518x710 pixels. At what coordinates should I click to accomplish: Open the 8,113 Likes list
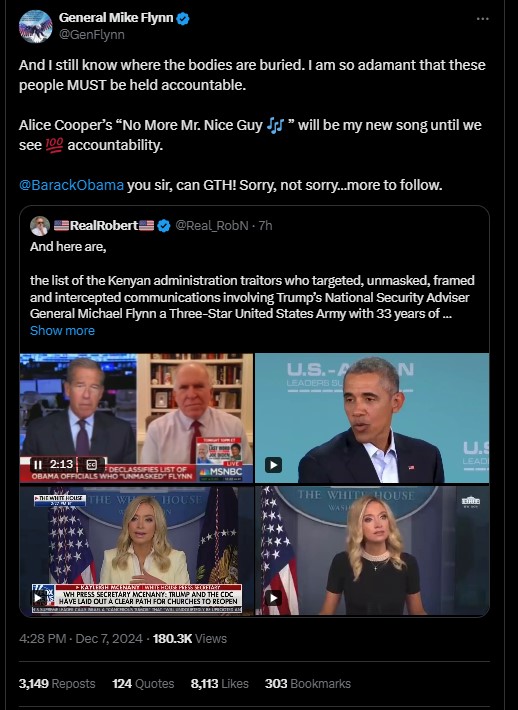click(220, 683)
